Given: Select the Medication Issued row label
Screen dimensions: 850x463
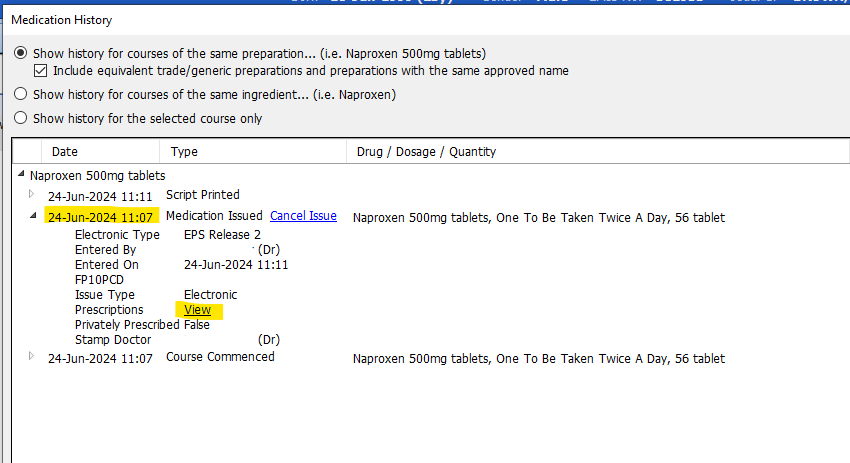Looking at the screenshot, I should tap(214, 216).
